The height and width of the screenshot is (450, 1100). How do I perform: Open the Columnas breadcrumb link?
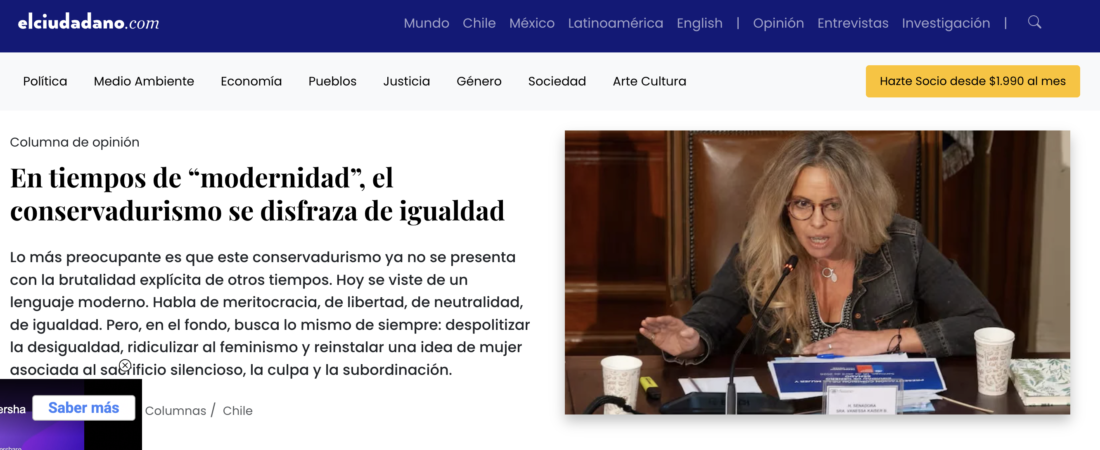pos(175,411)
